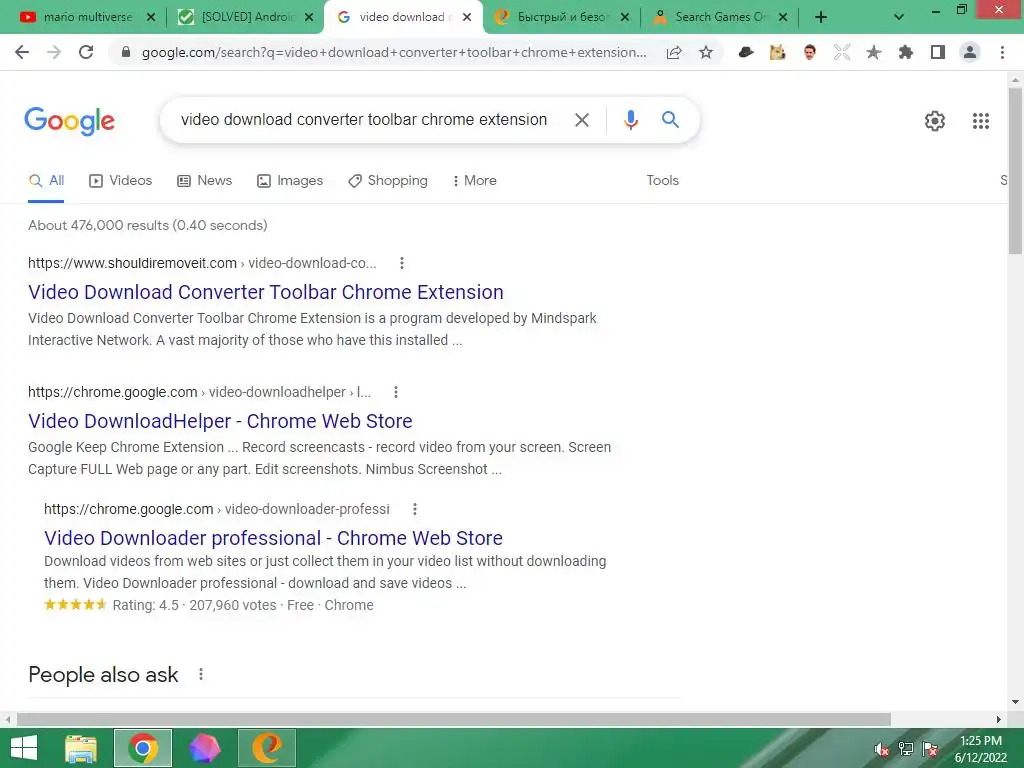Open Video Download Converter Toolbar Chrome Extension link

(x=266, y=292)
